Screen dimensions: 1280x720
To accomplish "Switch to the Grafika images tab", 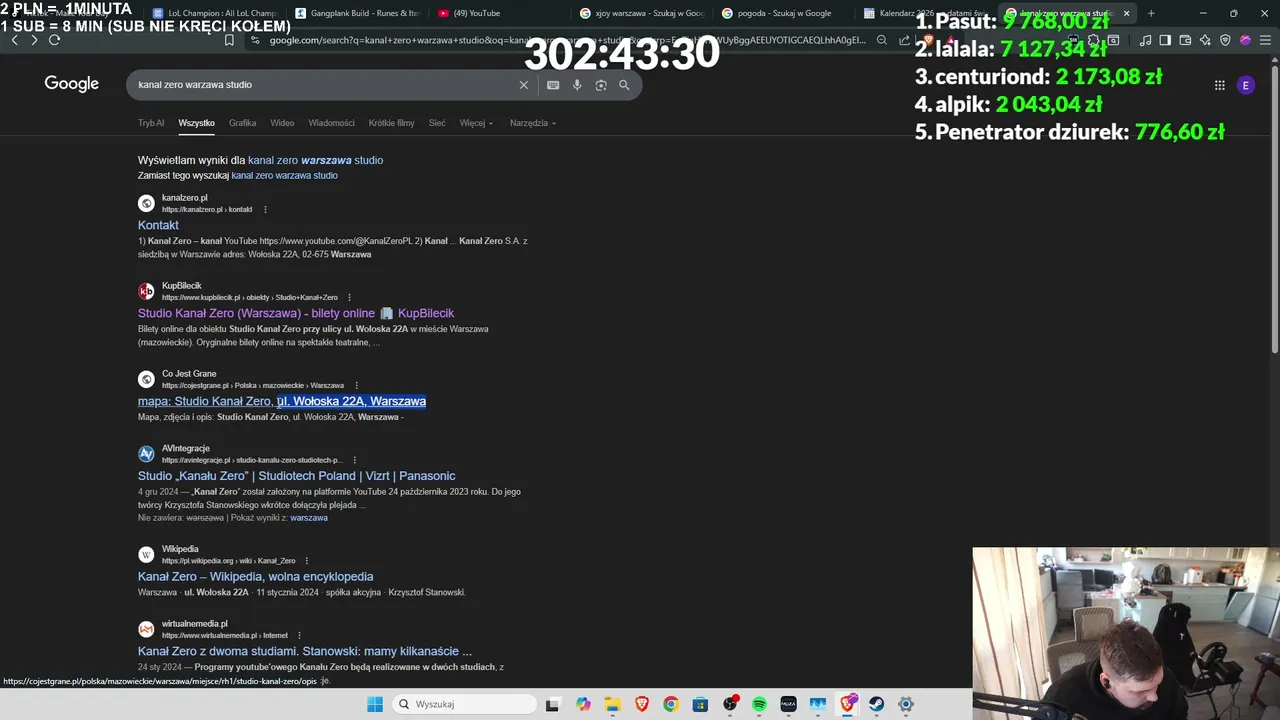I will click(x=242, y=123).
